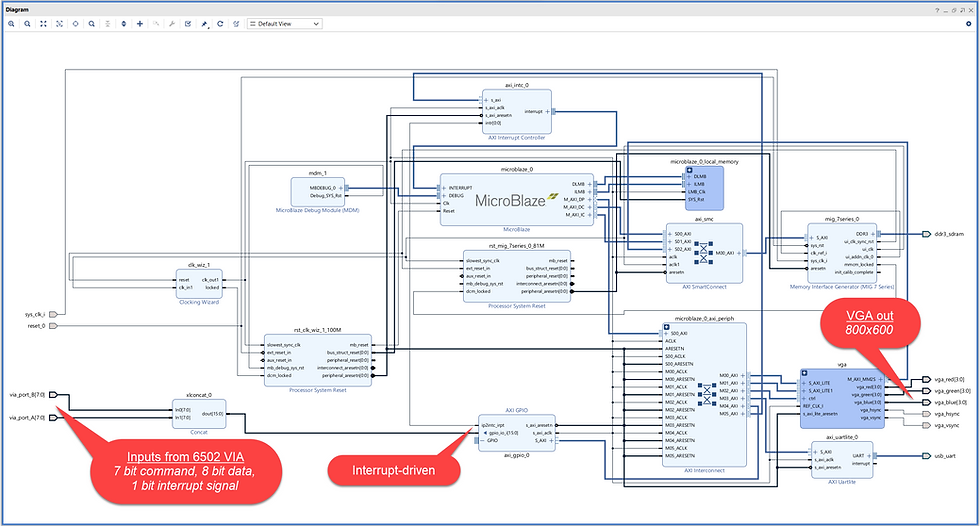Image resolution: width=980 pixels, height=526 pixels.
Task: Click the Optimize Routing toolbar icon
Action: click(x=236, y=24)
